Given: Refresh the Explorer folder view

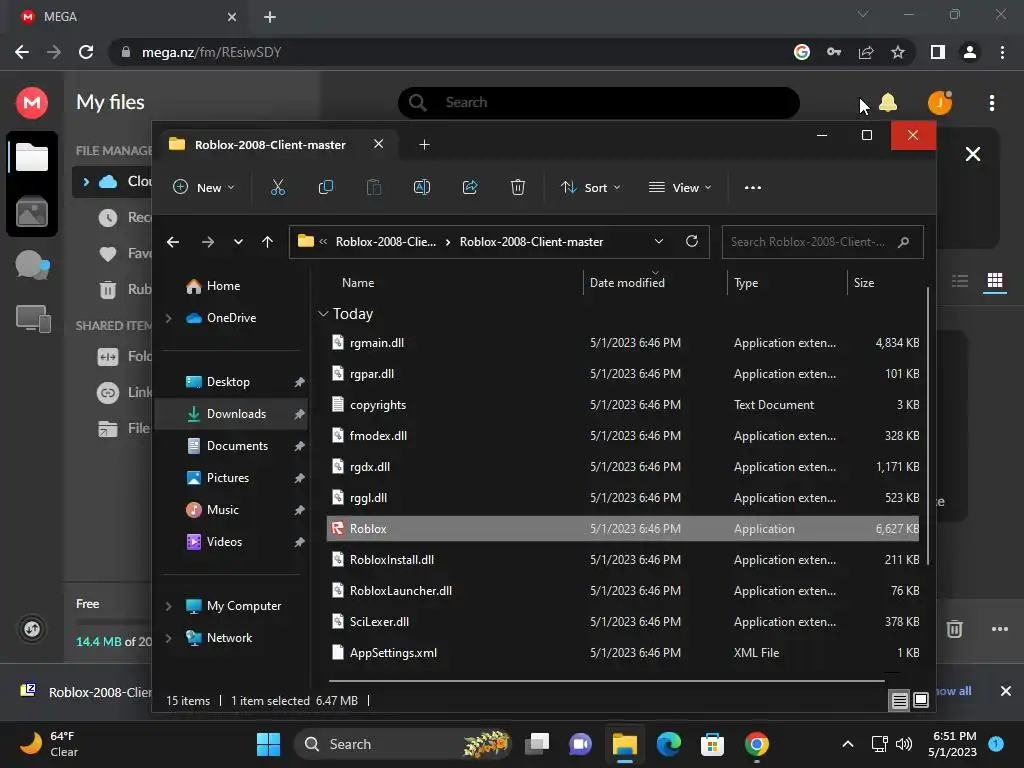Looking at the screenshot, I should point(692,242).
